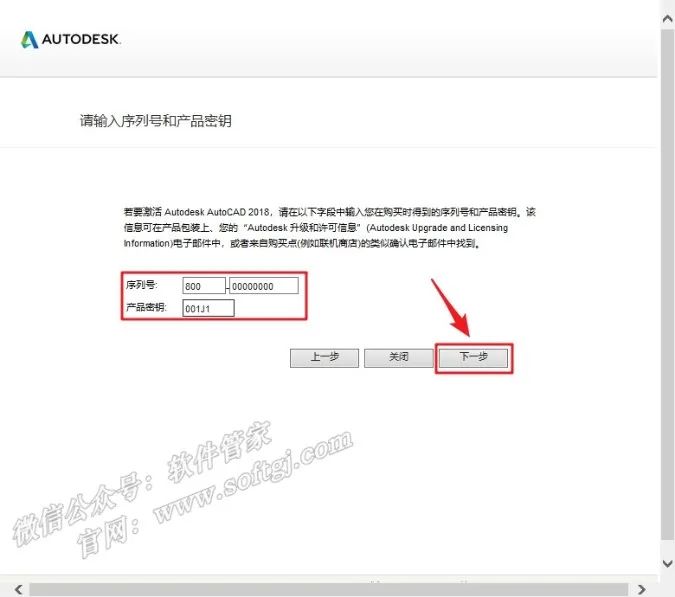Click the serial number field containing 00000000
The height and width of the screenshot is (597, 675).
(x=264, y=286)
